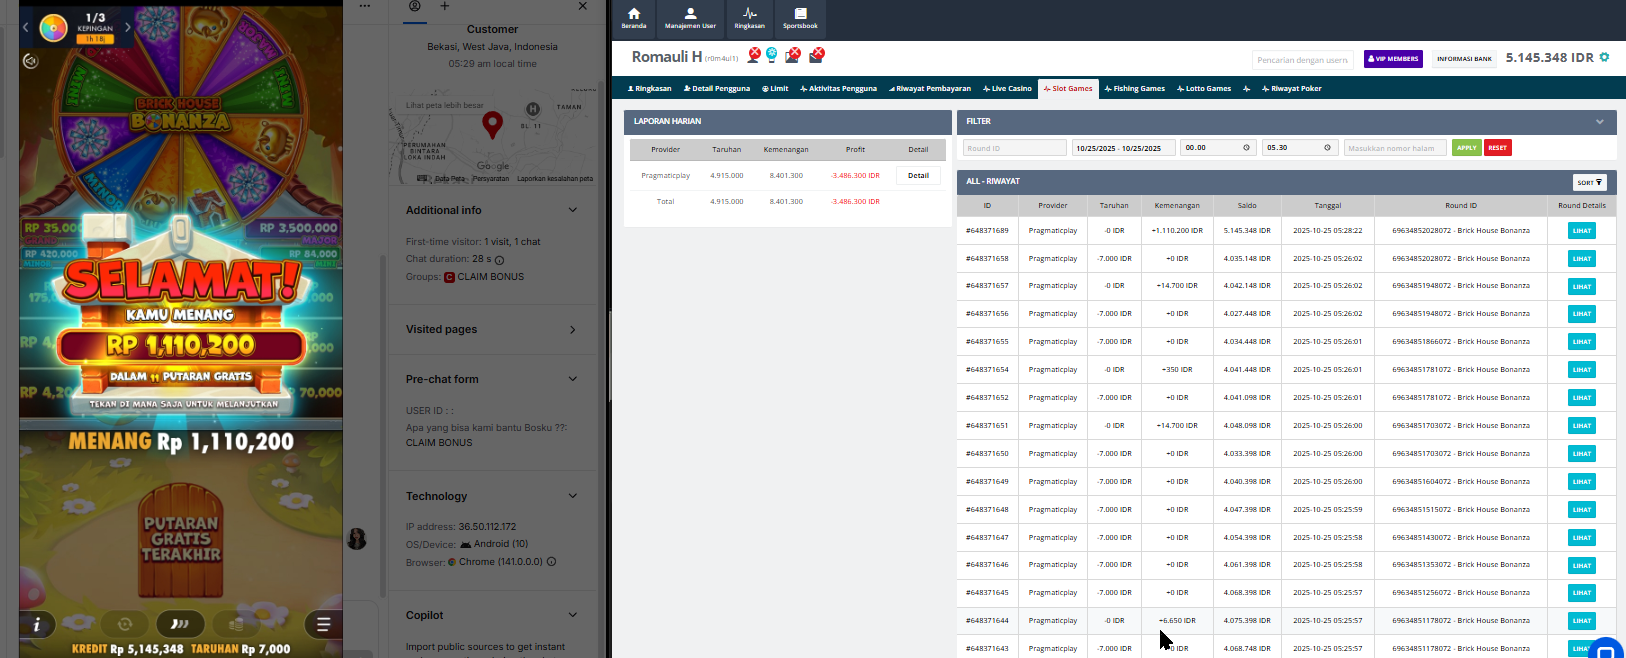Click the INFORMASI BANK button
Image resolution: width=1626 pixels, height=658 pixels.
pos(1464,59)
